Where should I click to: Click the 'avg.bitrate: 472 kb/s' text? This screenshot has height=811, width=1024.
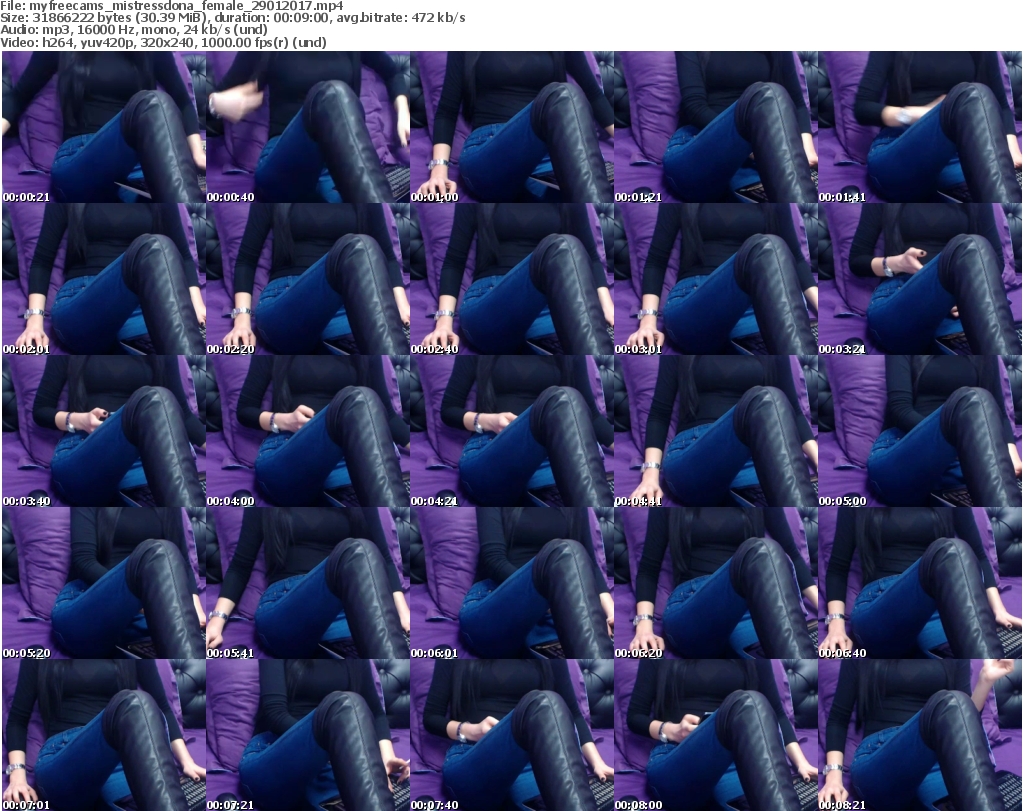[401, 18]
